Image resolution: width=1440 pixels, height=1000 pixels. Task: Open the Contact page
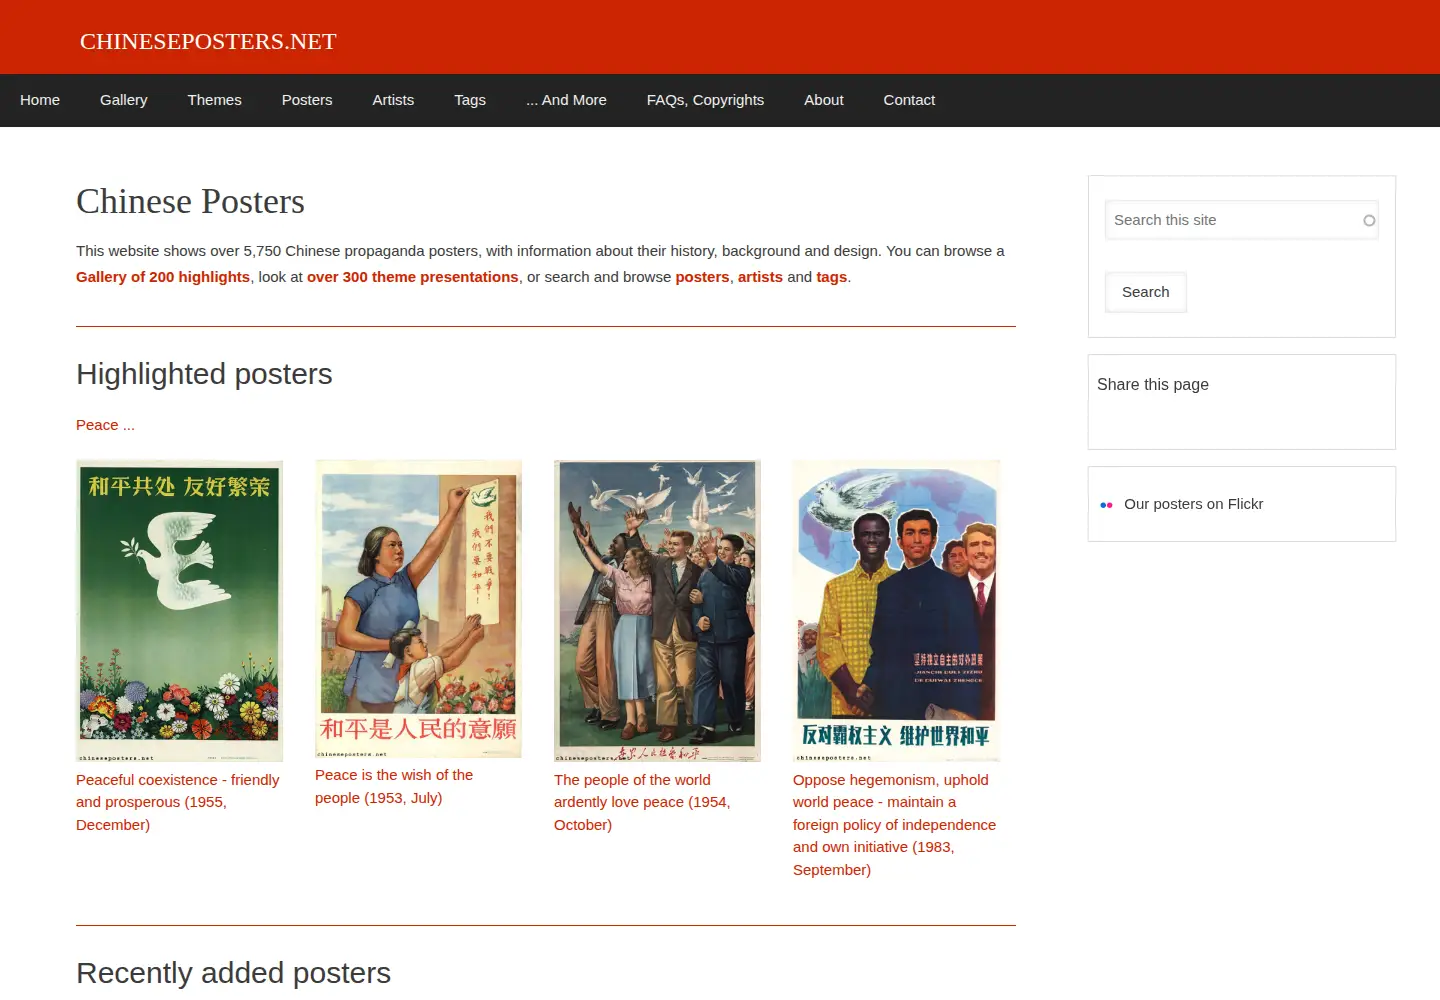point(909,100)
